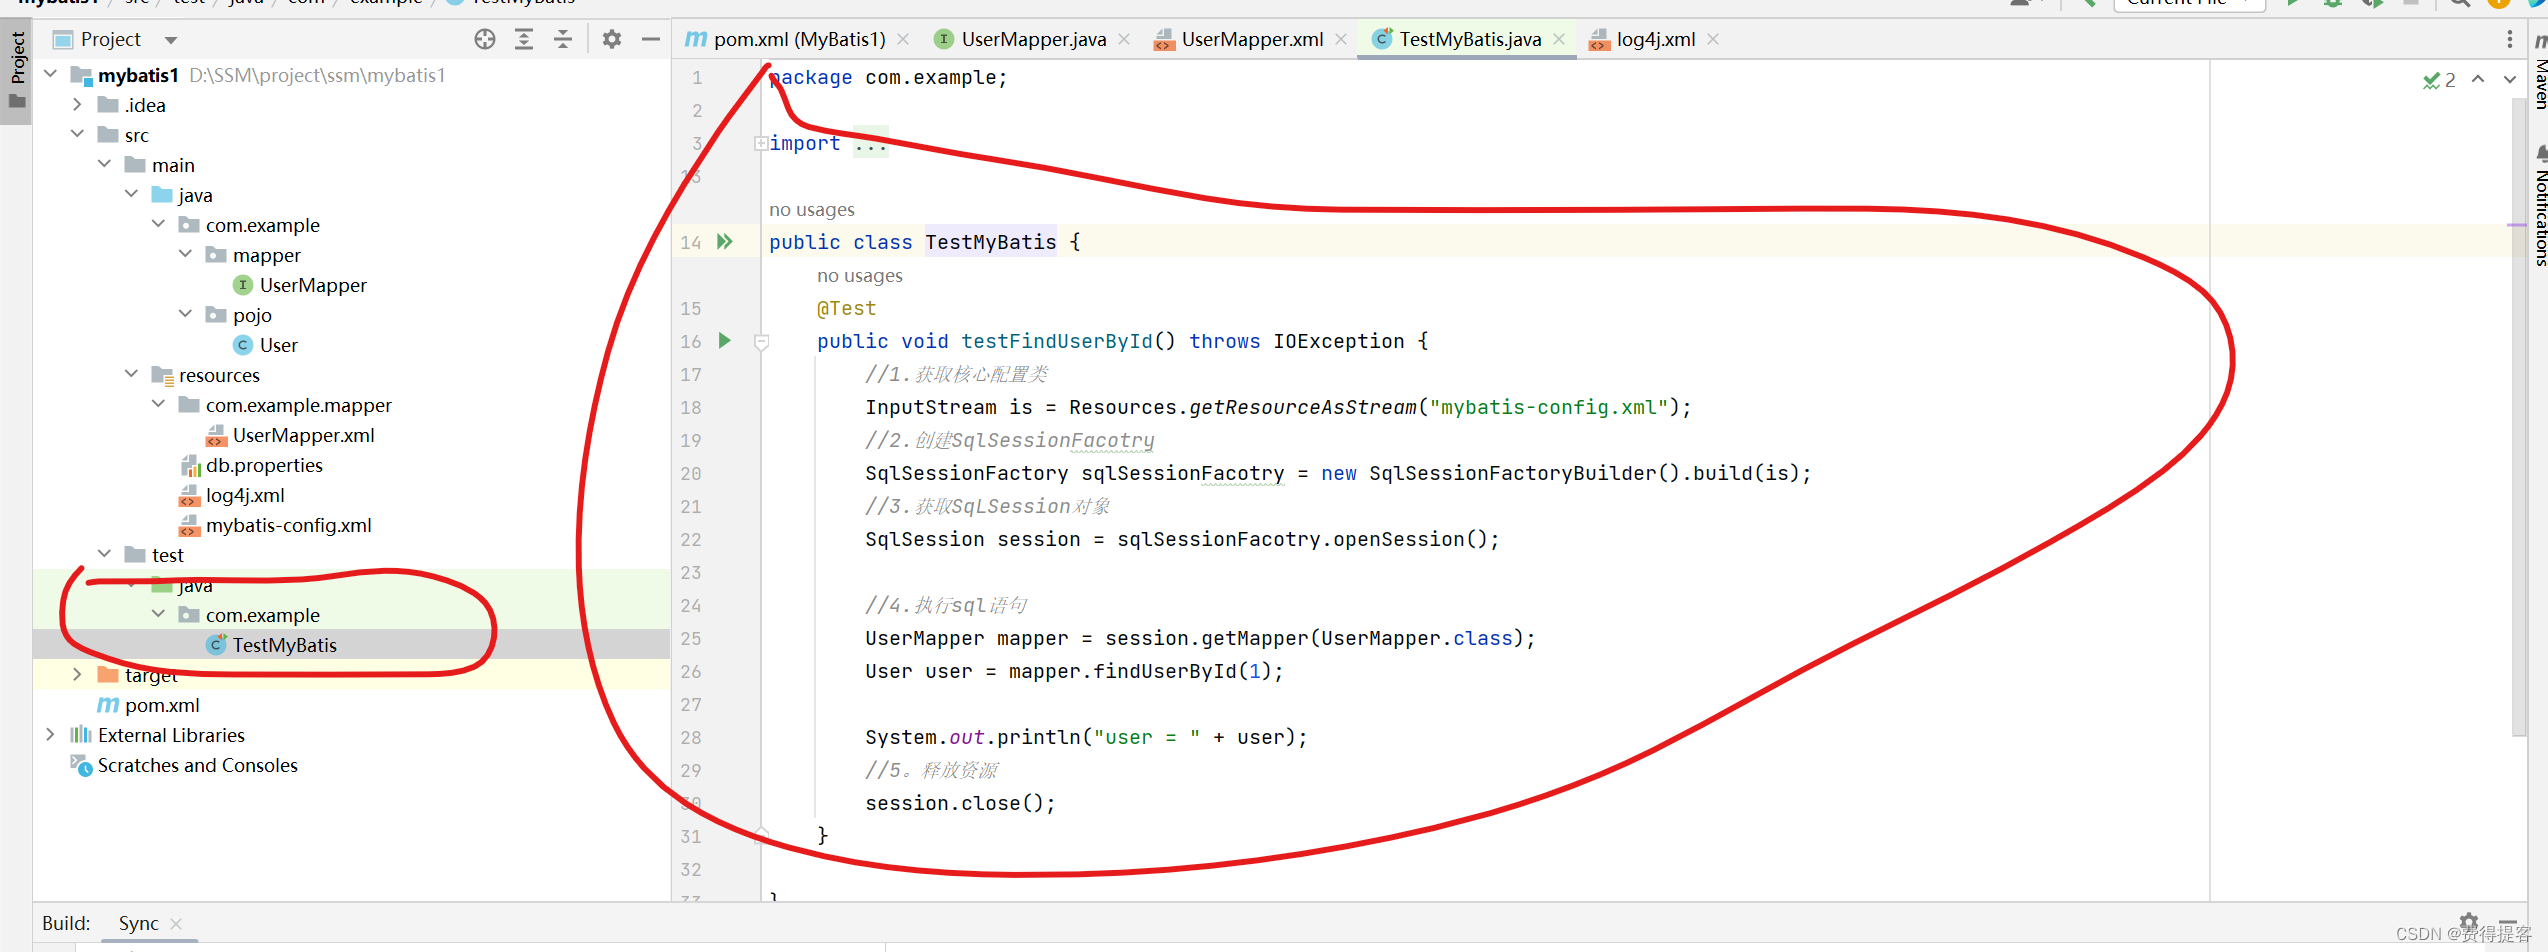Open the Sync tab in Build panel
The height and width of the screenshot is (952, 2548).
pyautogui.click(x=138, y=923)
